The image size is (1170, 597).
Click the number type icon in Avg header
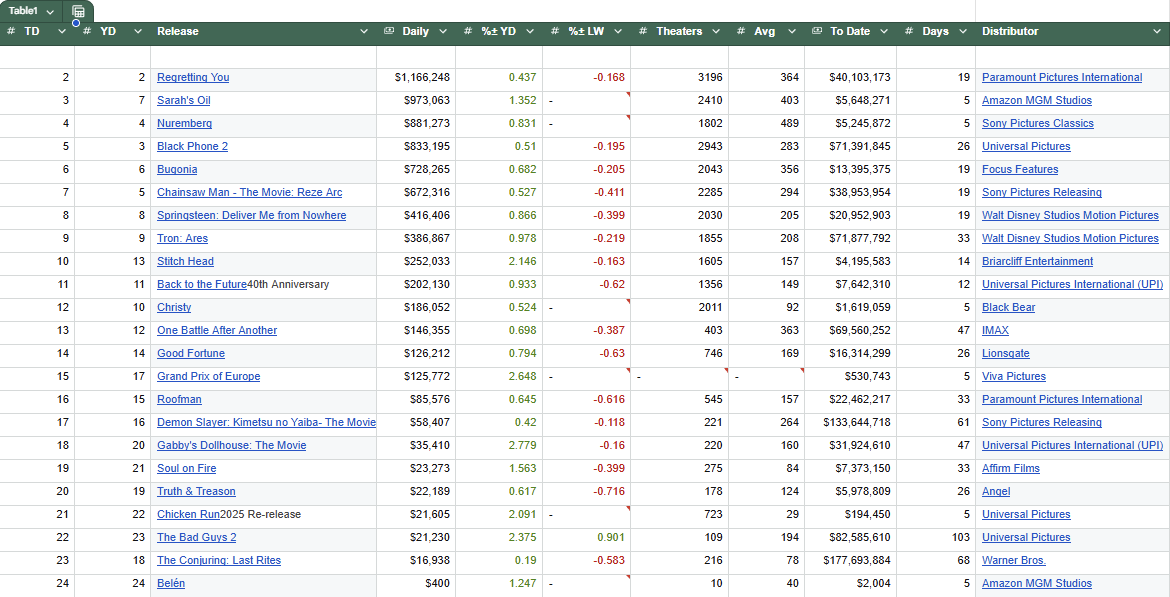click(x=741, y=32)
